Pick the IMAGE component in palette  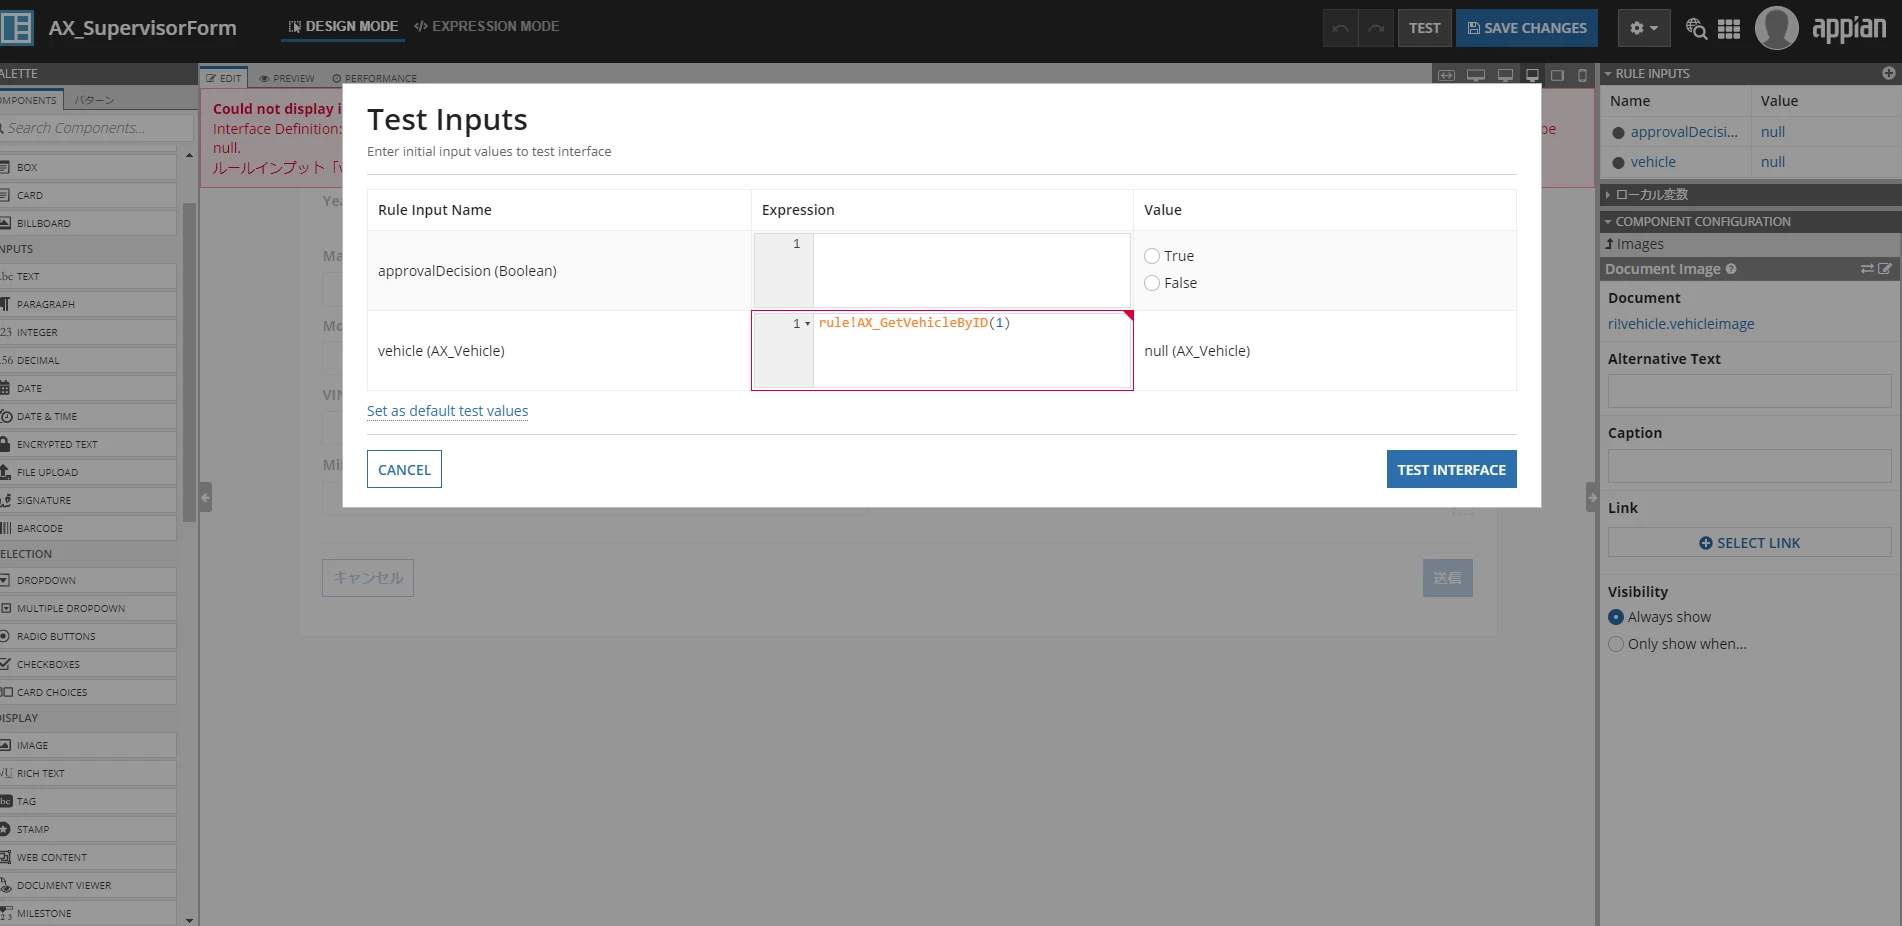[88, 745]
